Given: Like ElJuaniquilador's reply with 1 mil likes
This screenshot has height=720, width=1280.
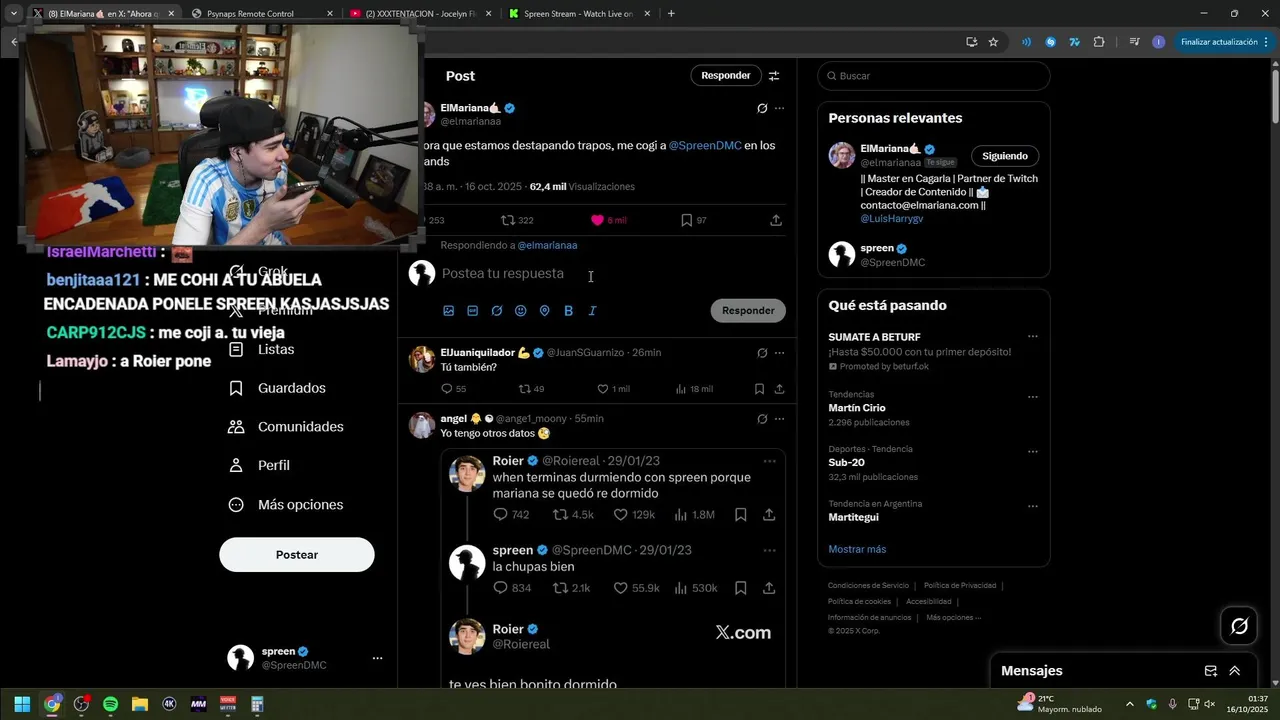Looking at the screenshot, I should (x=613, y=389).
